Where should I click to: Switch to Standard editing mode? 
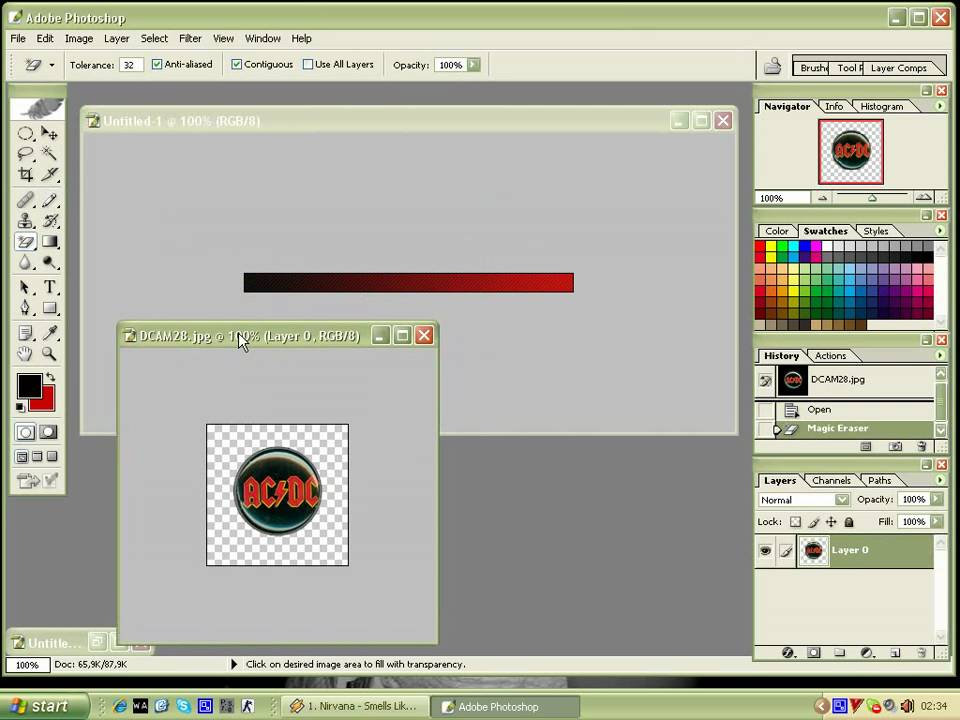(x=25, y=432)
